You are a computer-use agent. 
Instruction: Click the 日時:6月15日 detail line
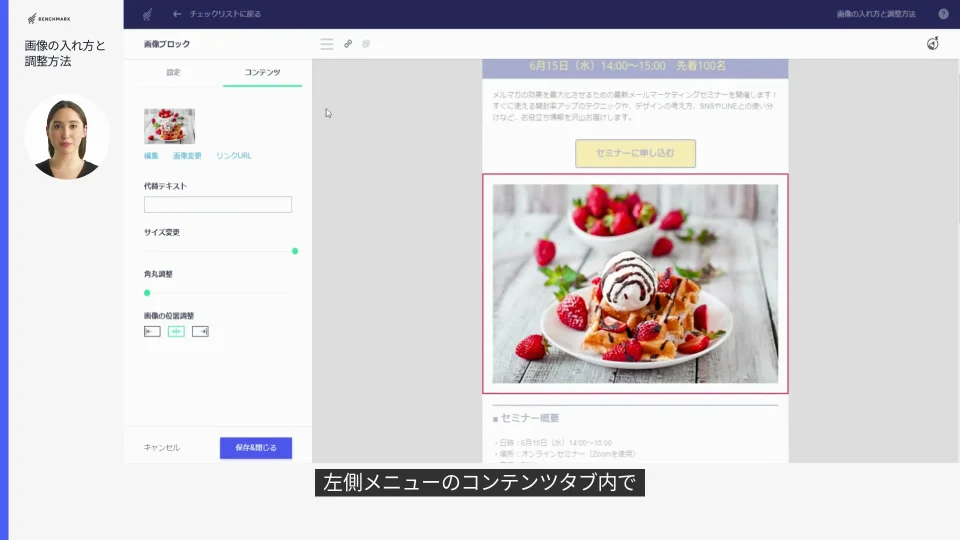[x=555, y=443]
